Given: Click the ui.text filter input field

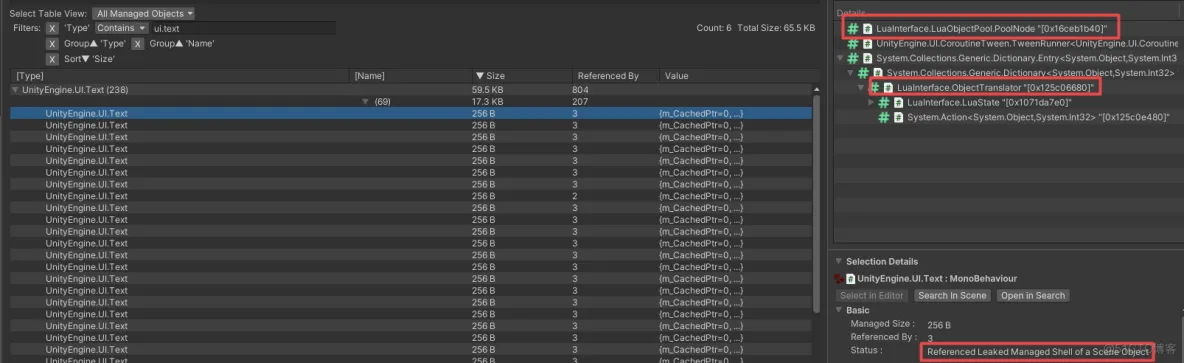Looking at the screenshot, I should (244, 28).
